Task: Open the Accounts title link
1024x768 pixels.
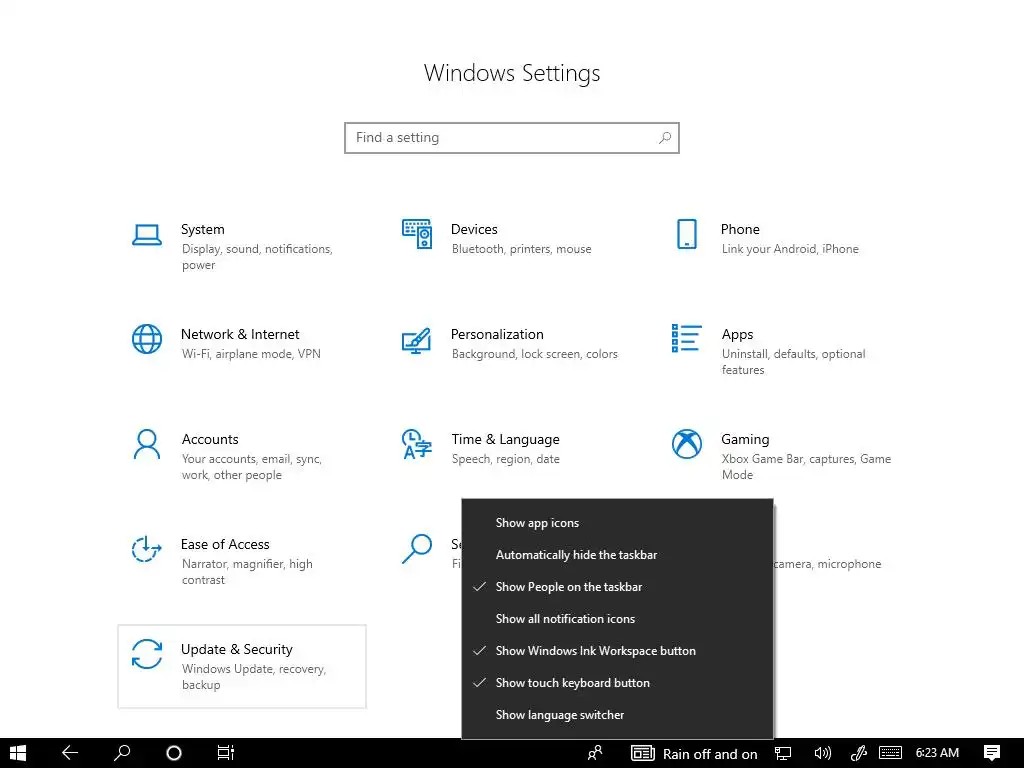Action: pos(210,440)
